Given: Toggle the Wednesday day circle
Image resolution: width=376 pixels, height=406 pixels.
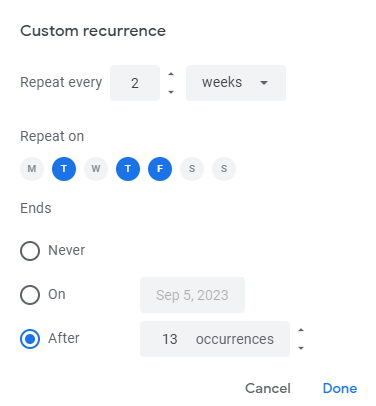Looking at the screenshot, I should pos(96,169).
